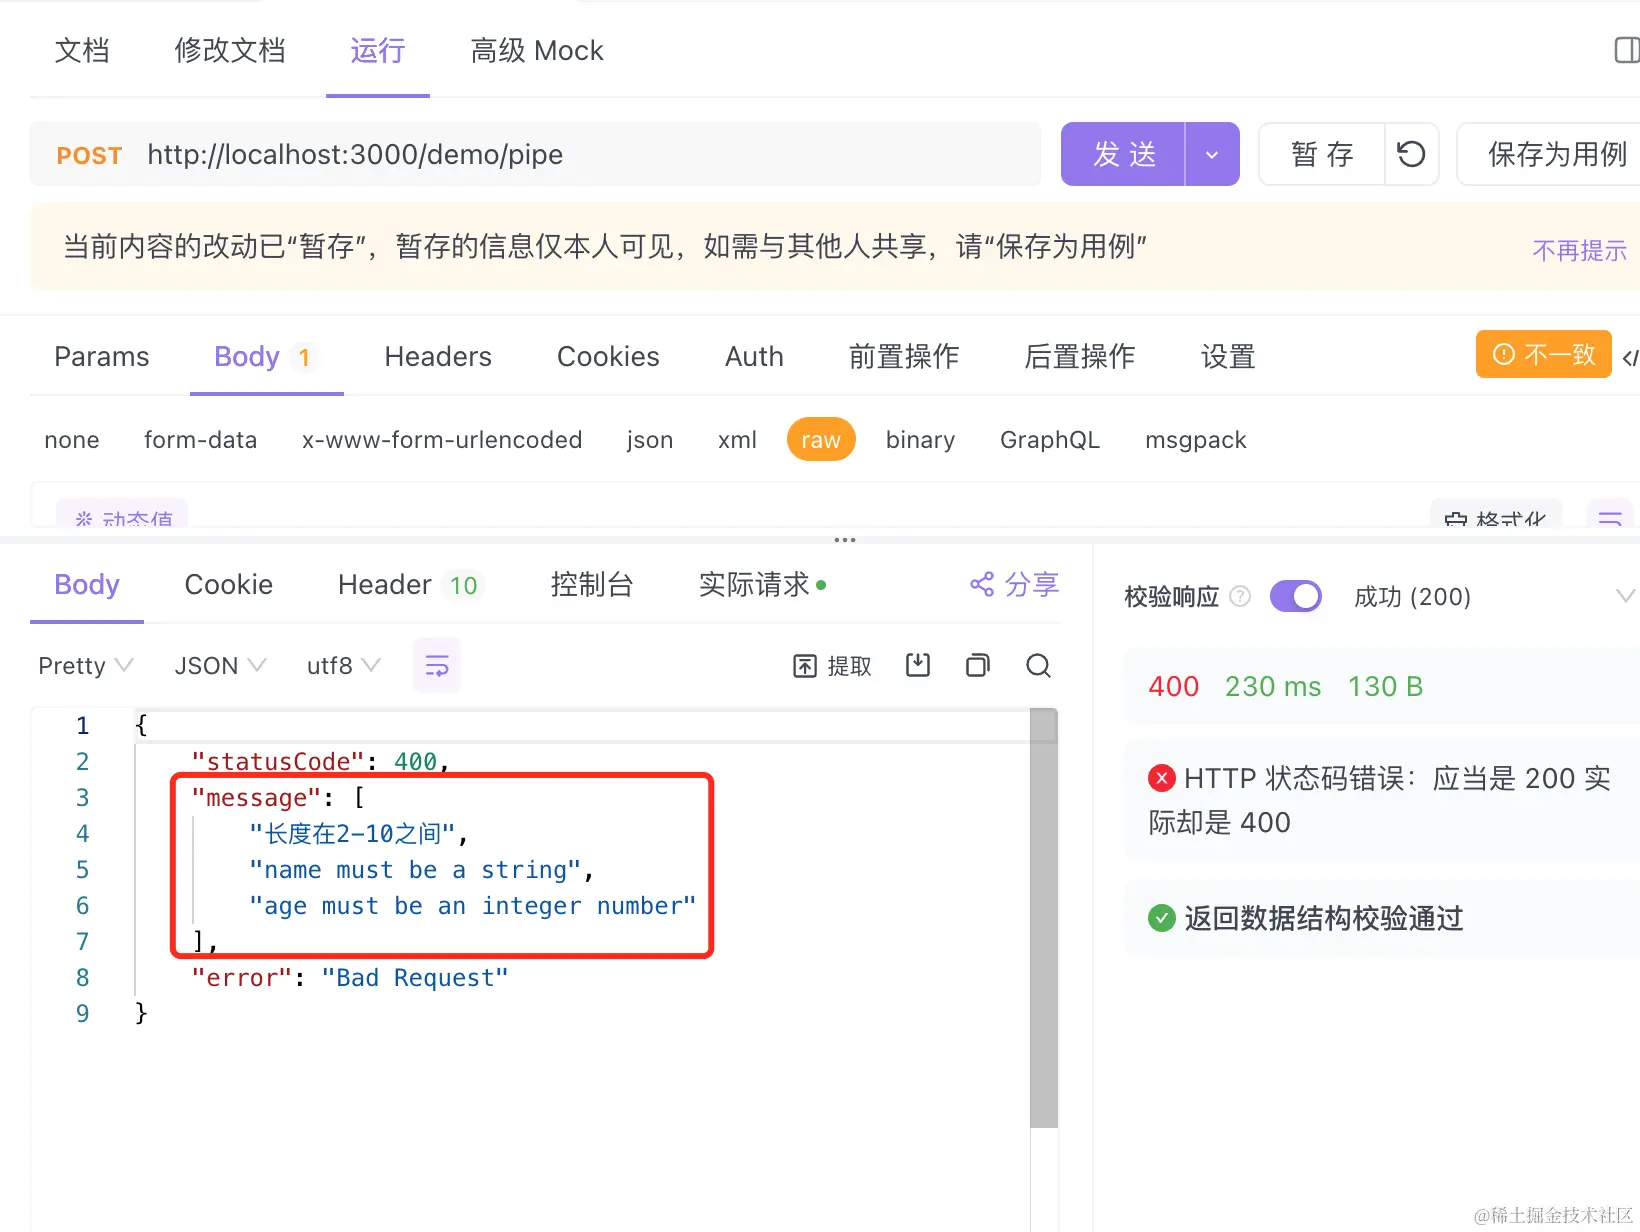This screenshot has width=1640, height=1232.
Task: Click the restore staged changes icon
Action: [x=1411, y=154]
